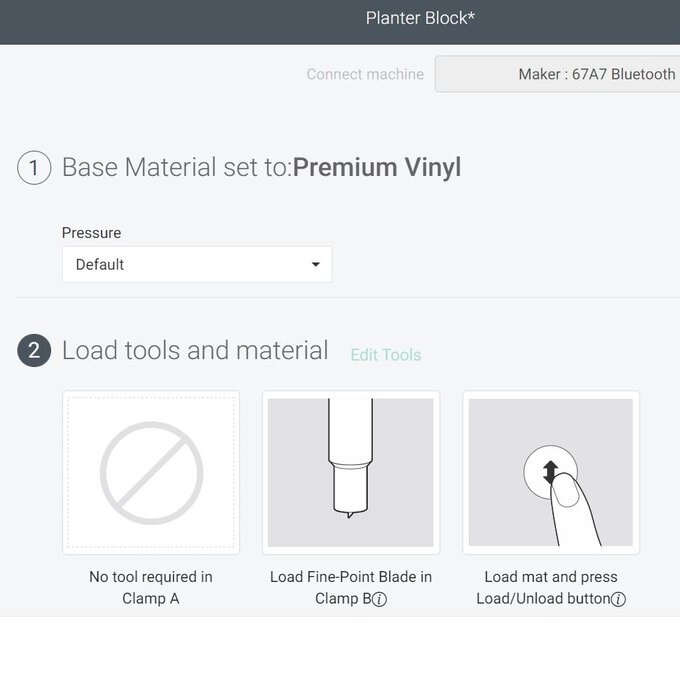680x680 pixels.
Task: Expand the Pressure dropdown arrow
Action: pos(316,265)
